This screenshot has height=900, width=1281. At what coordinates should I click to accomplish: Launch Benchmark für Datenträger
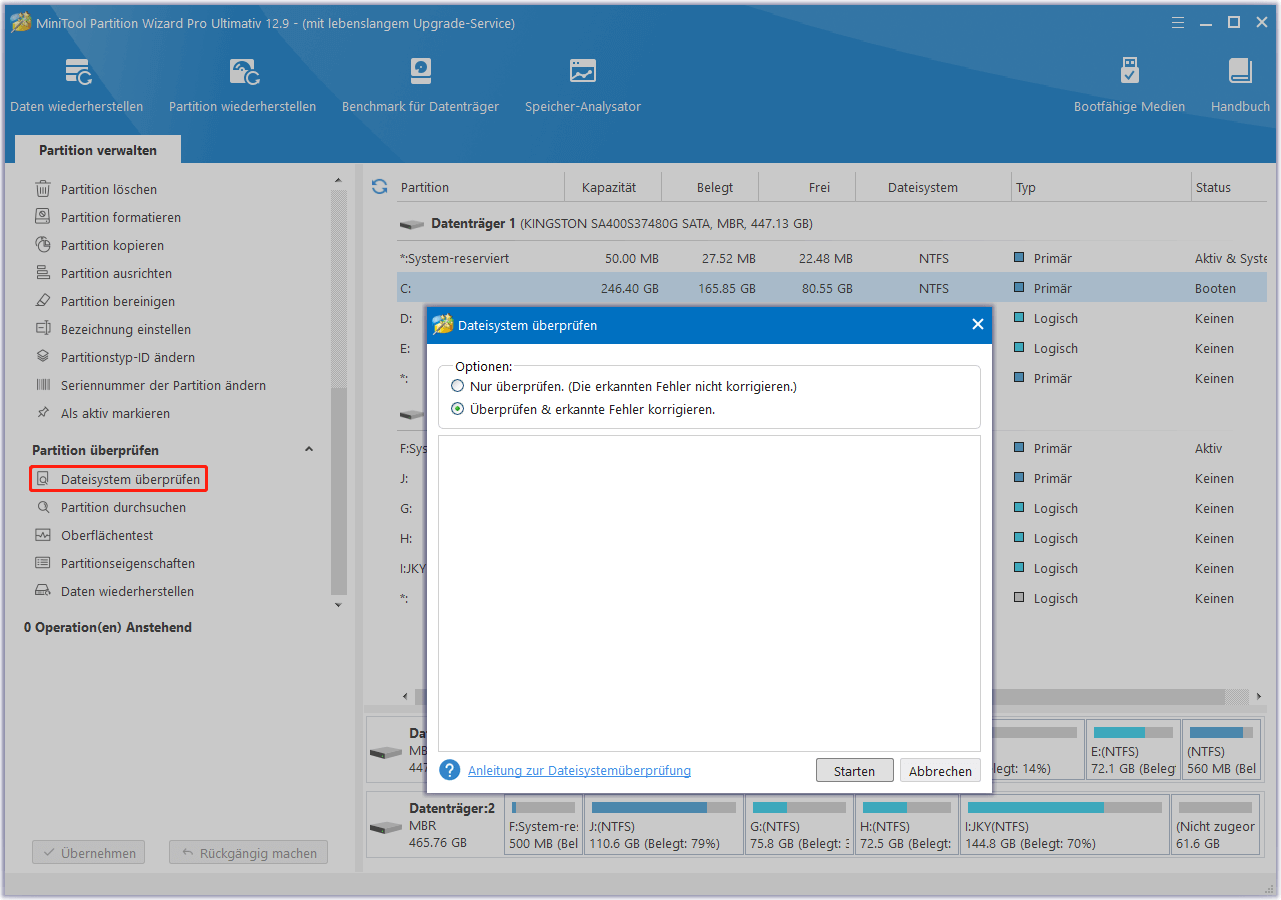(420, 86)
